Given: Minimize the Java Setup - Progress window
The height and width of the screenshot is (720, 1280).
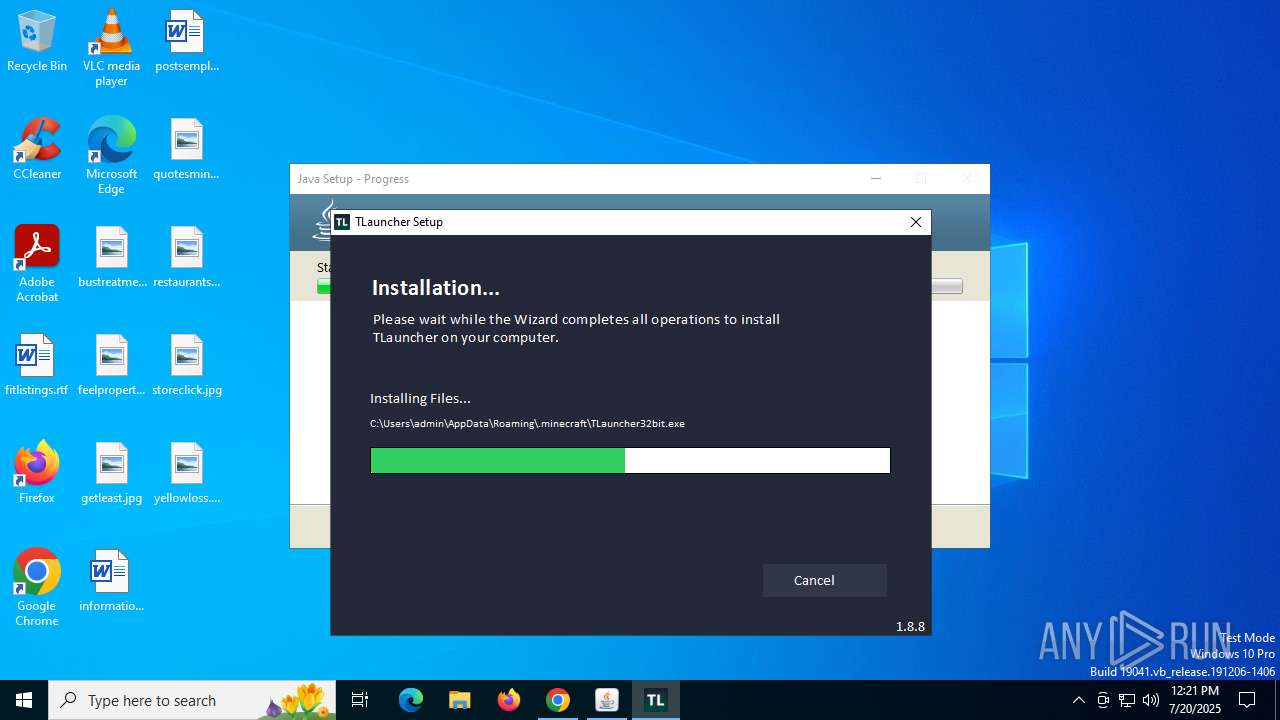Looking at the screenshot, I should 876,179.
